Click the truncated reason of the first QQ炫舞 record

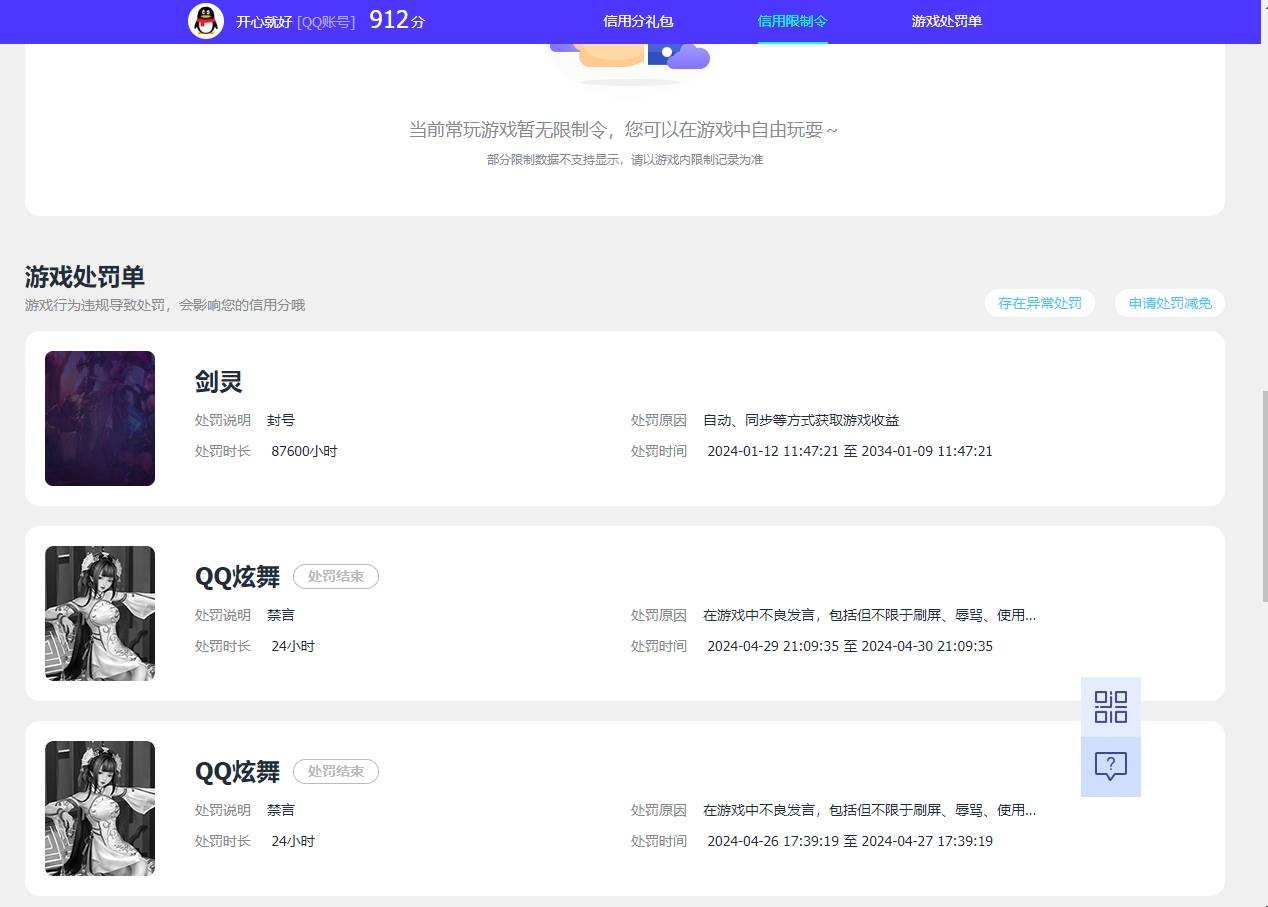tap(869, 615)
